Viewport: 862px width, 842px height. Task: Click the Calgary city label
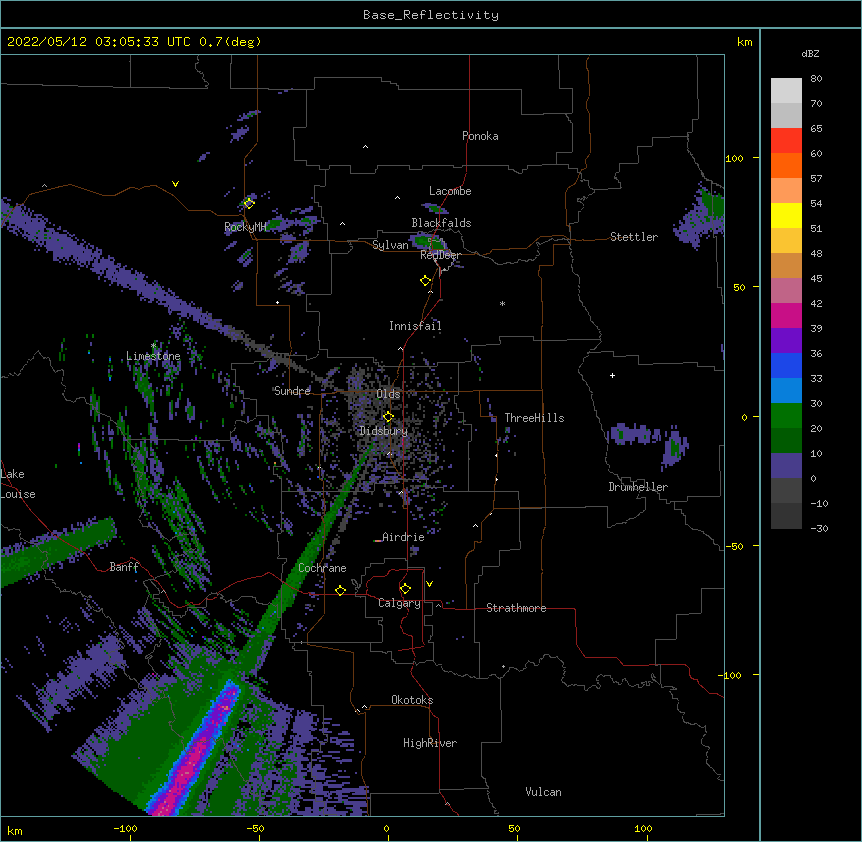click(x=399, y=603)
